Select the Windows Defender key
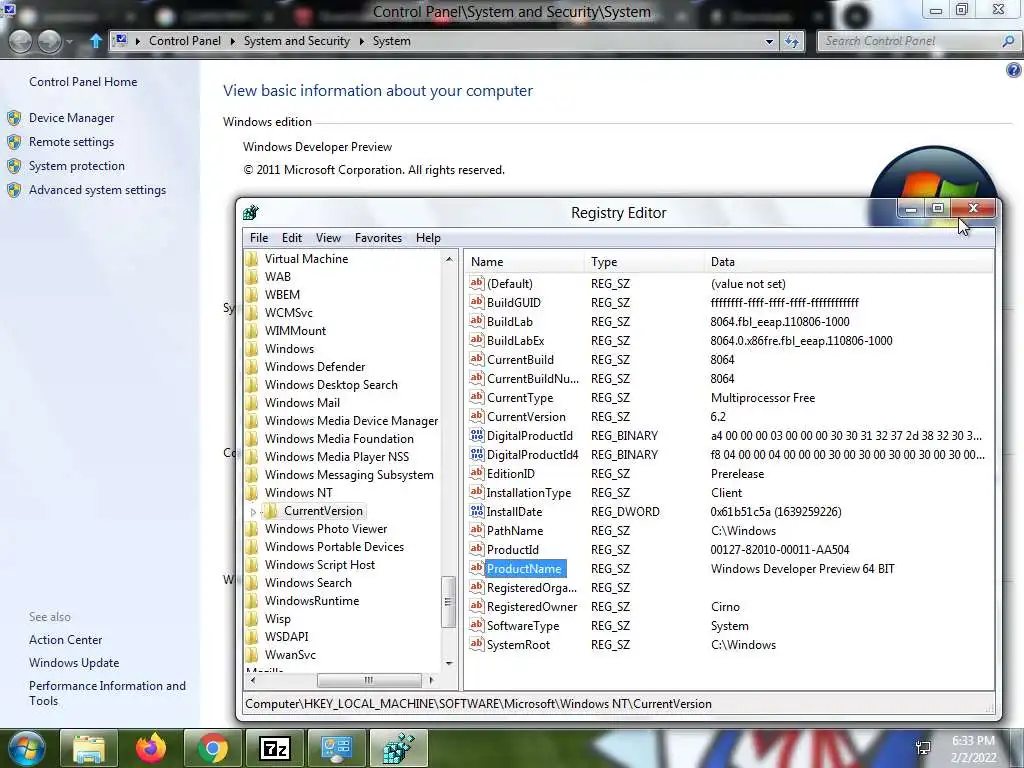This screenshot has height=768, width=1024. tap(314, 367)
